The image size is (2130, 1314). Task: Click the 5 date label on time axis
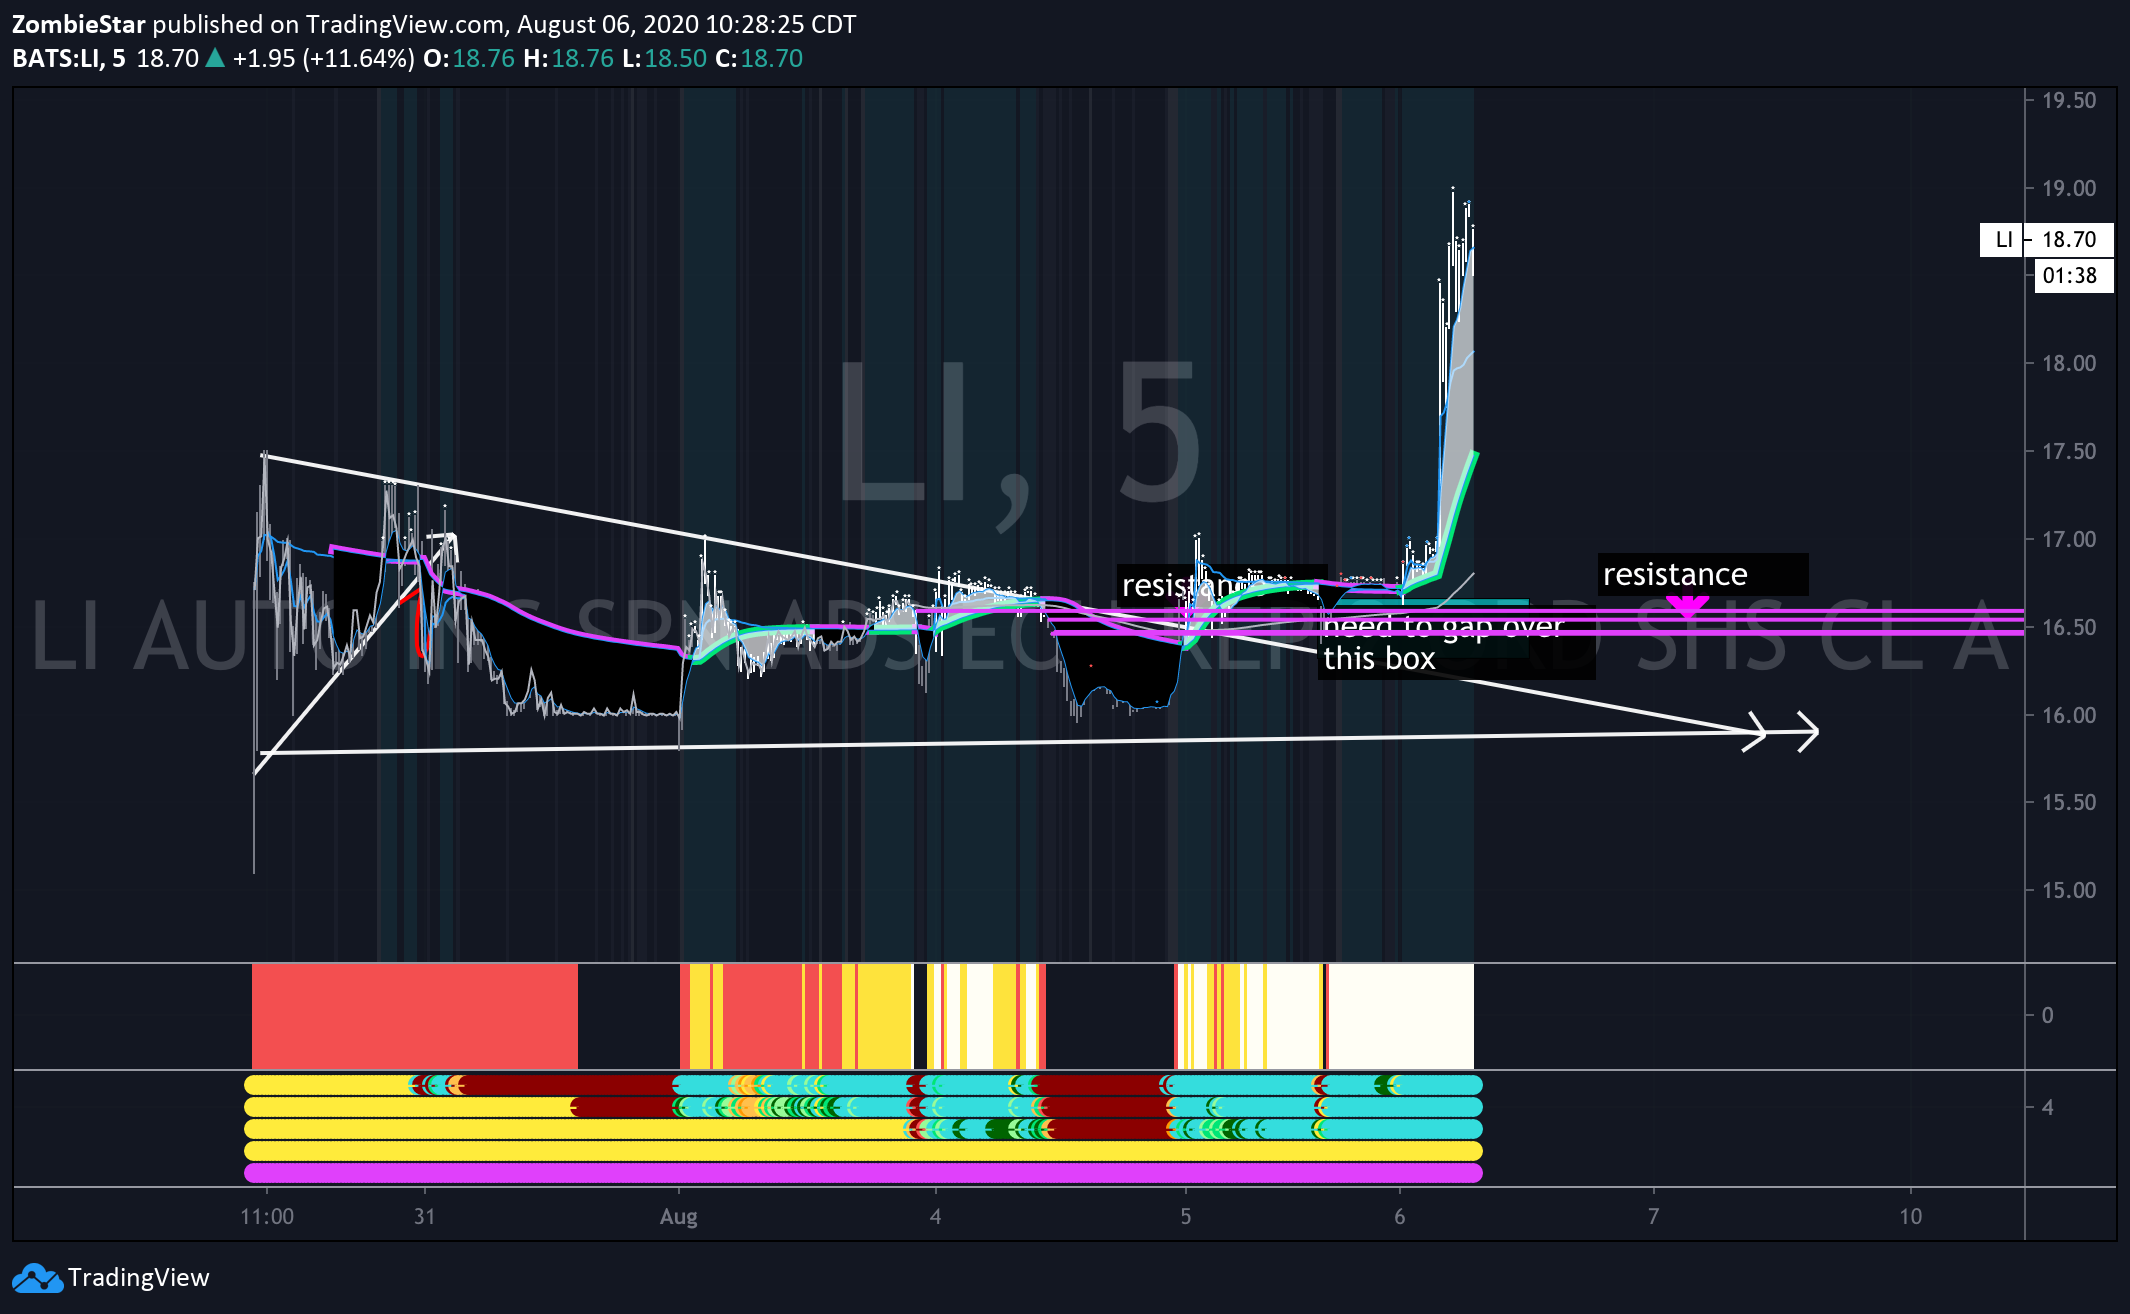tap(1186, 1216)
